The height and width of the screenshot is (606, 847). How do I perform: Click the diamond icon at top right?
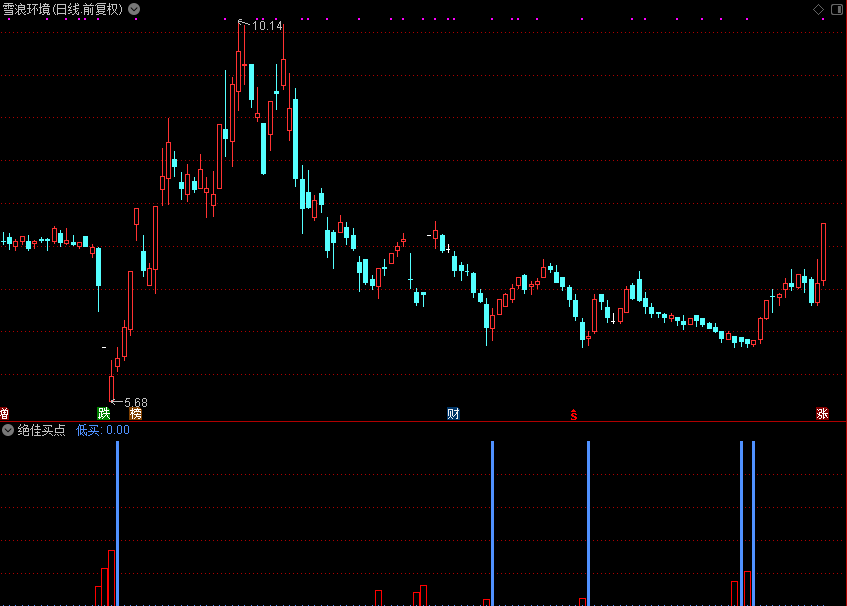[818, 9]
